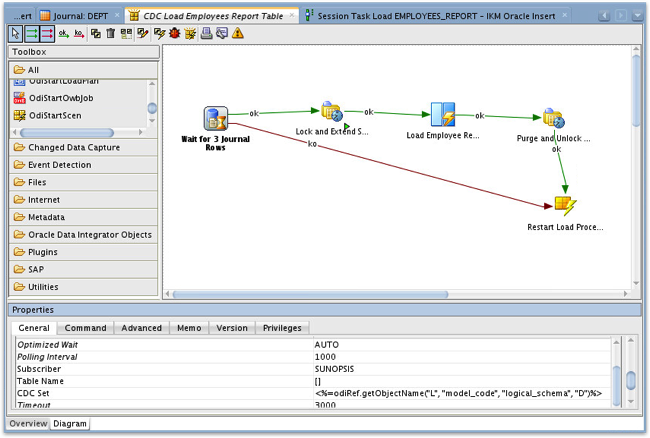Click the toolbox horizontal scrollbar thumb
650x438 pixels.
pos(67,133)
